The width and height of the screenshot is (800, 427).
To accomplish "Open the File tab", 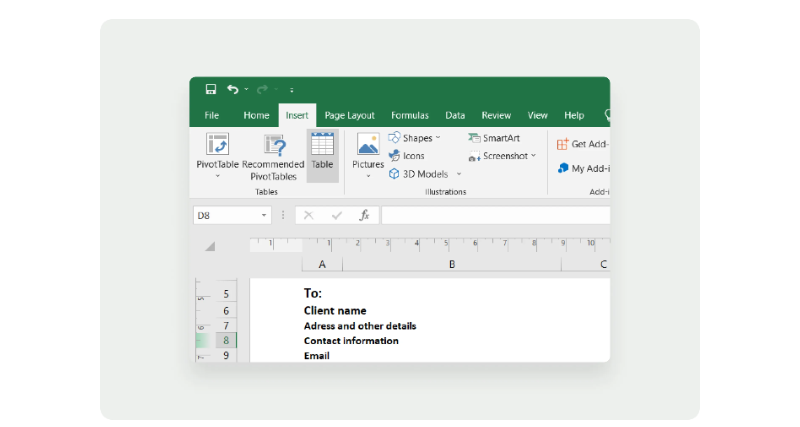I will pyautogui.click(x=212, y=115).
